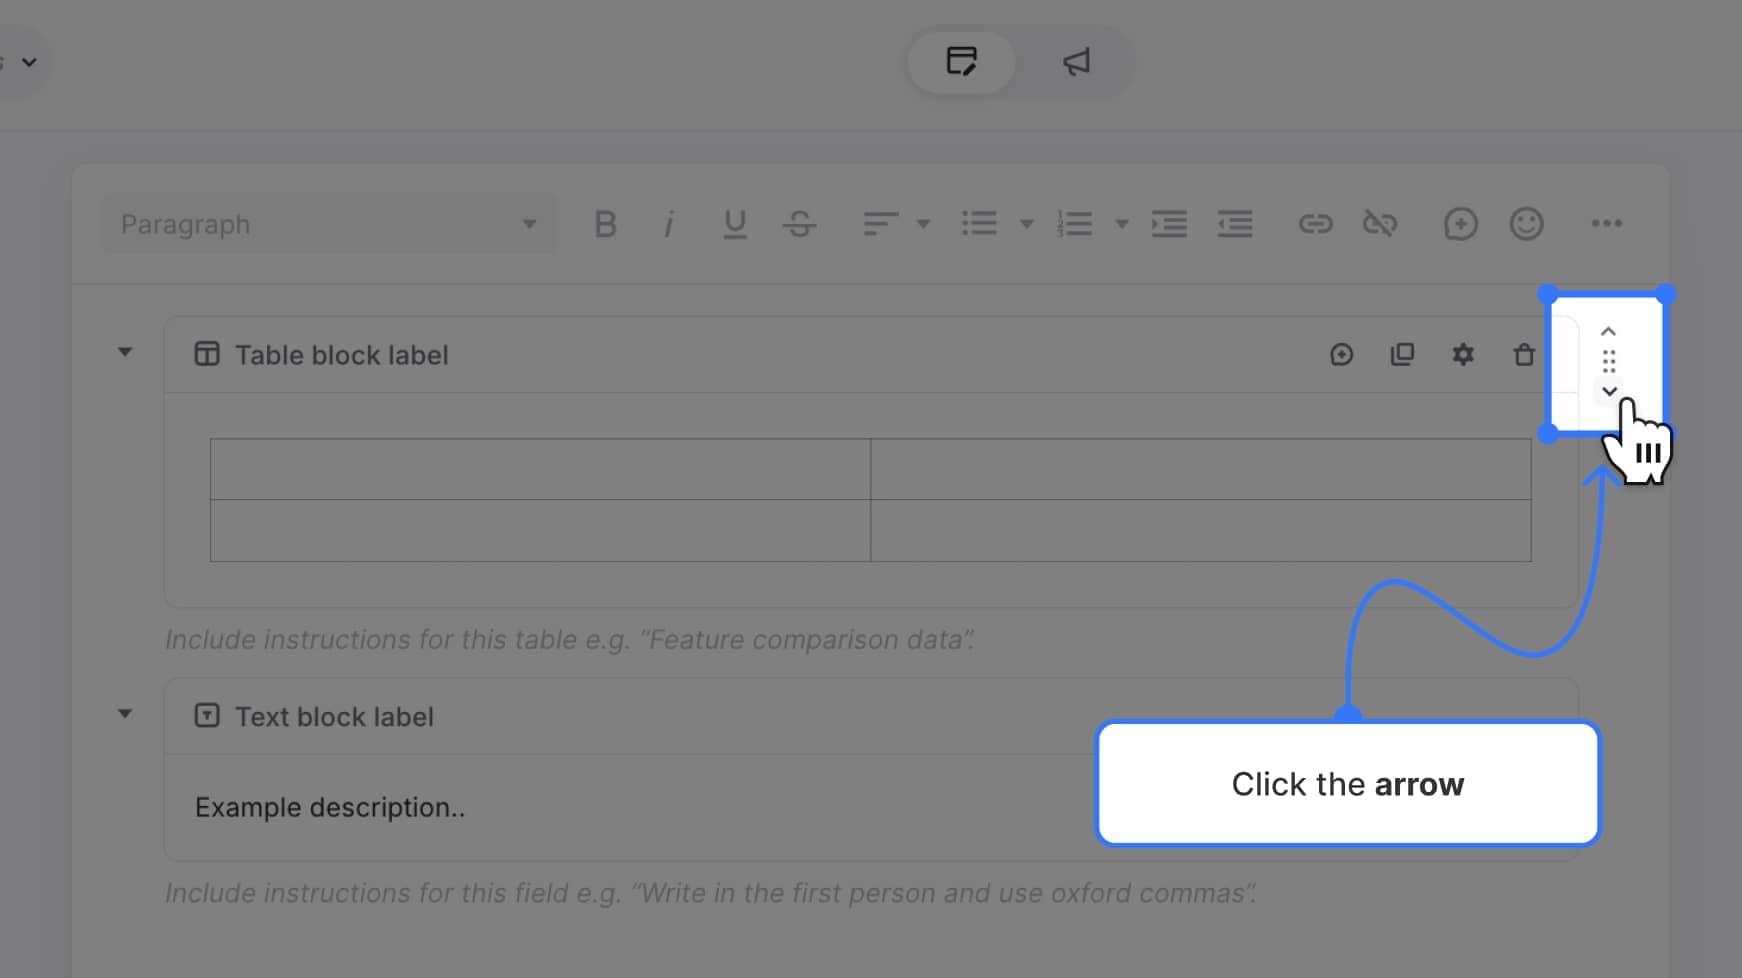
Task: Click the Table block drag handle dots
Action: (x=1609, y=361)
